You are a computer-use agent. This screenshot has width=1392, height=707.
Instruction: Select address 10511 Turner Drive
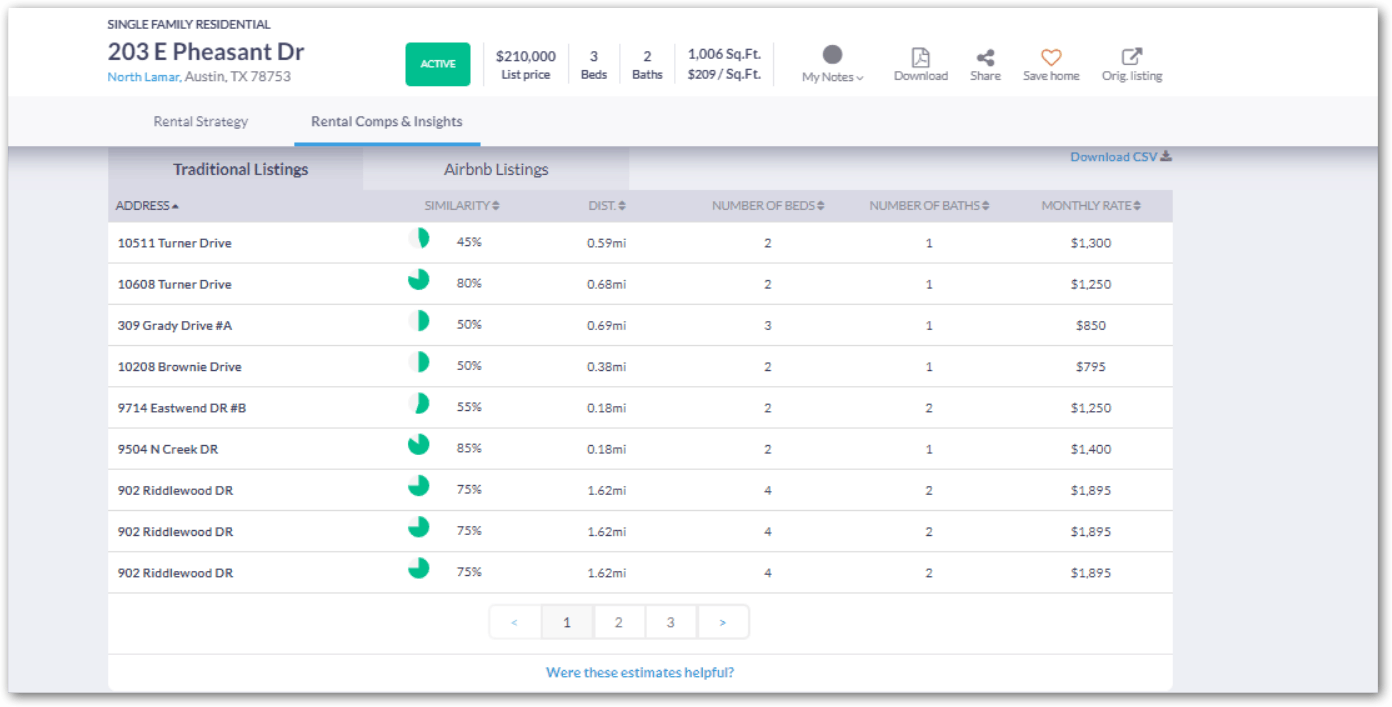click(x=175, y=243)
